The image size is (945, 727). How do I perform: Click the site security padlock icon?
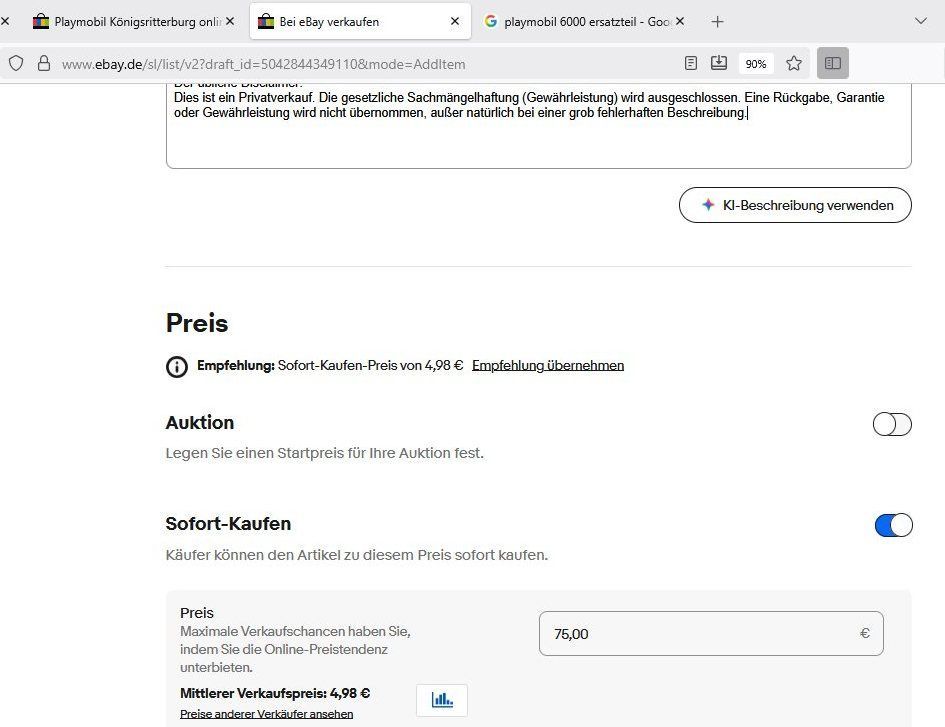43,63
